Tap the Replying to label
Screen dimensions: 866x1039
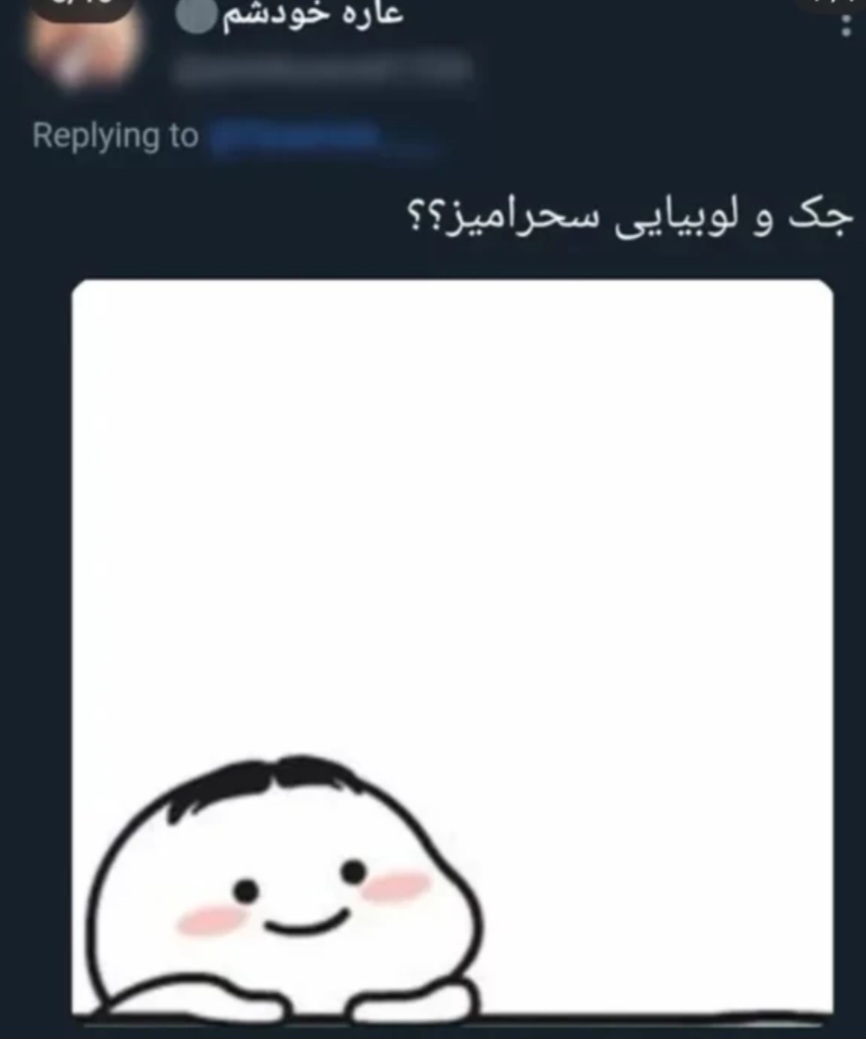(115, 136)
